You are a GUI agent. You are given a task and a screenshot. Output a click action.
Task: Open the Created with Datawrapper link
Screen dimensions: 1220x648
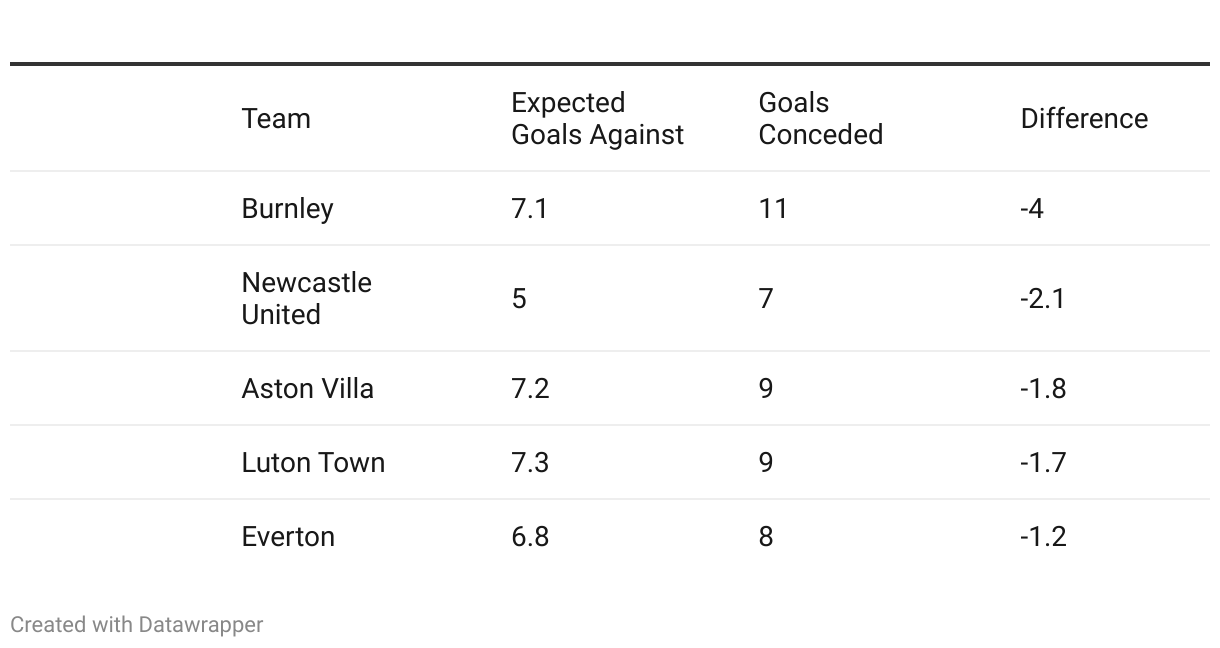[137, 624]
